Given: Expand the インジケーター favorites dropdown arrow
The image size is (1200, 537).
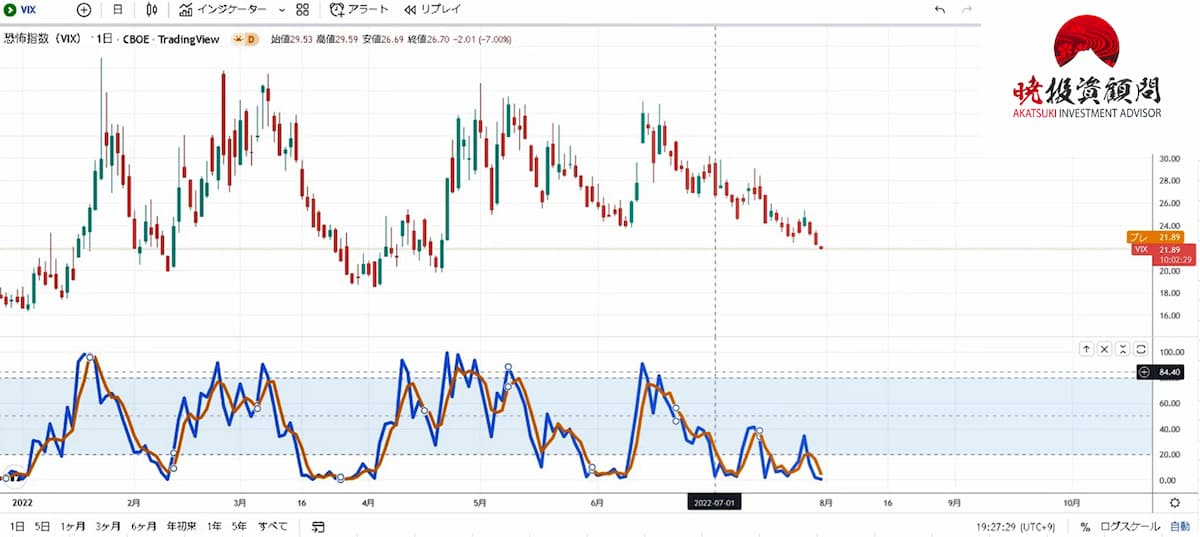Looking at the screenshot, I should [281, 10].
